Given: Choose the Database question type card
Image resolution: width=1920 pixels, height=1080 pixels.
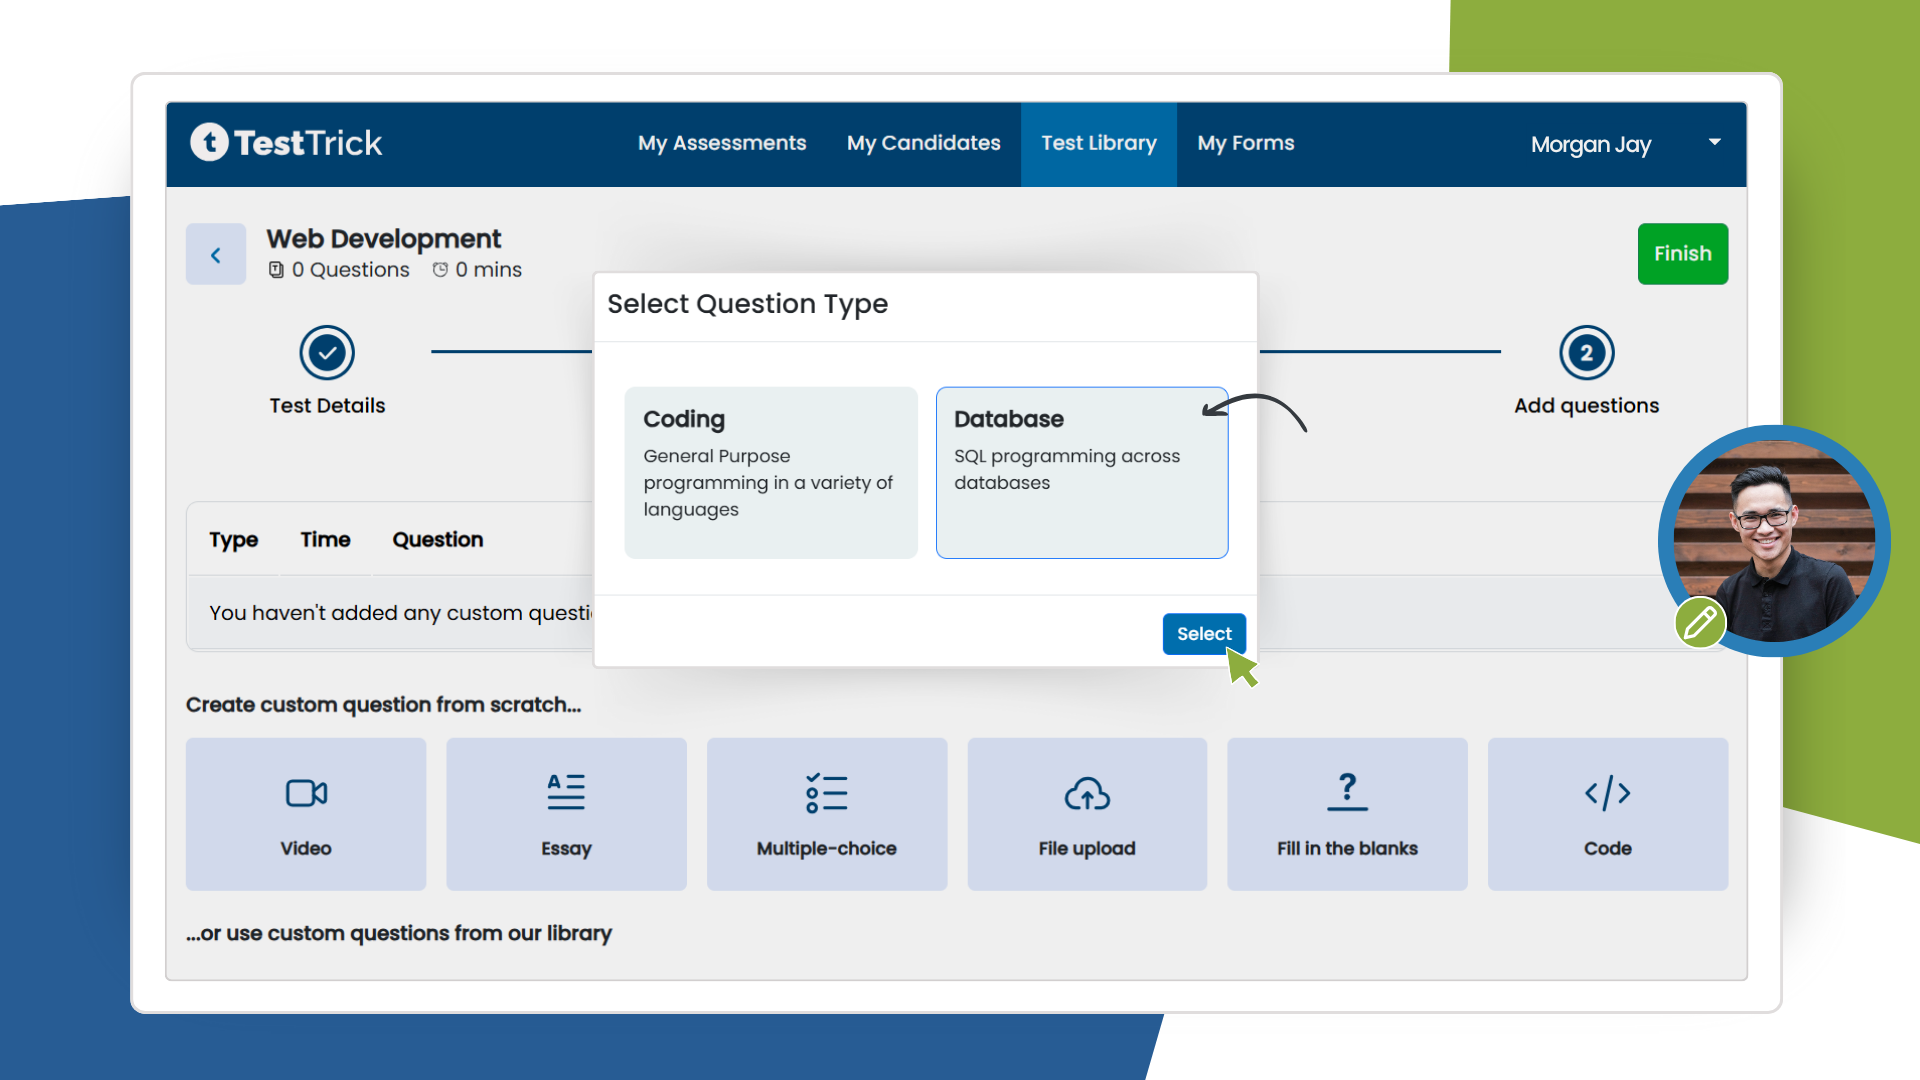Looking at the screenshot, I should click(x=1081, y=472).
